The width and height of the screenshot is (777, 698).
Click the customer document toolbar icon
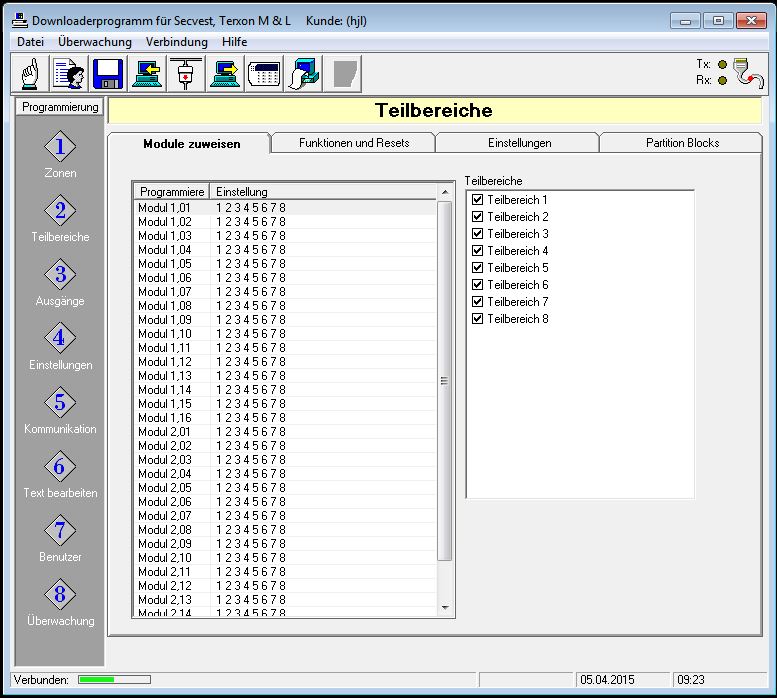point(68,75)
